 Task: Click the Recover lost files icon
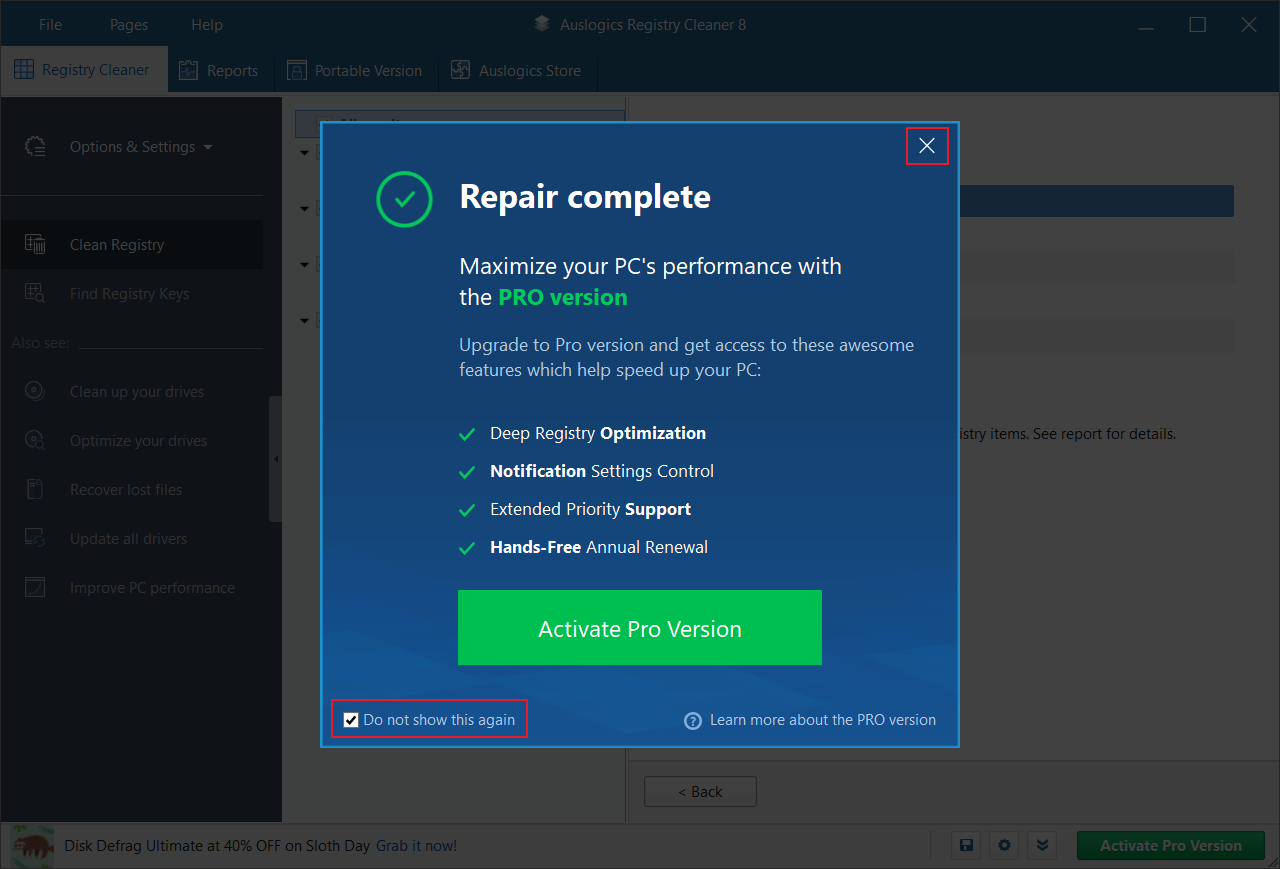pos(35,490)
